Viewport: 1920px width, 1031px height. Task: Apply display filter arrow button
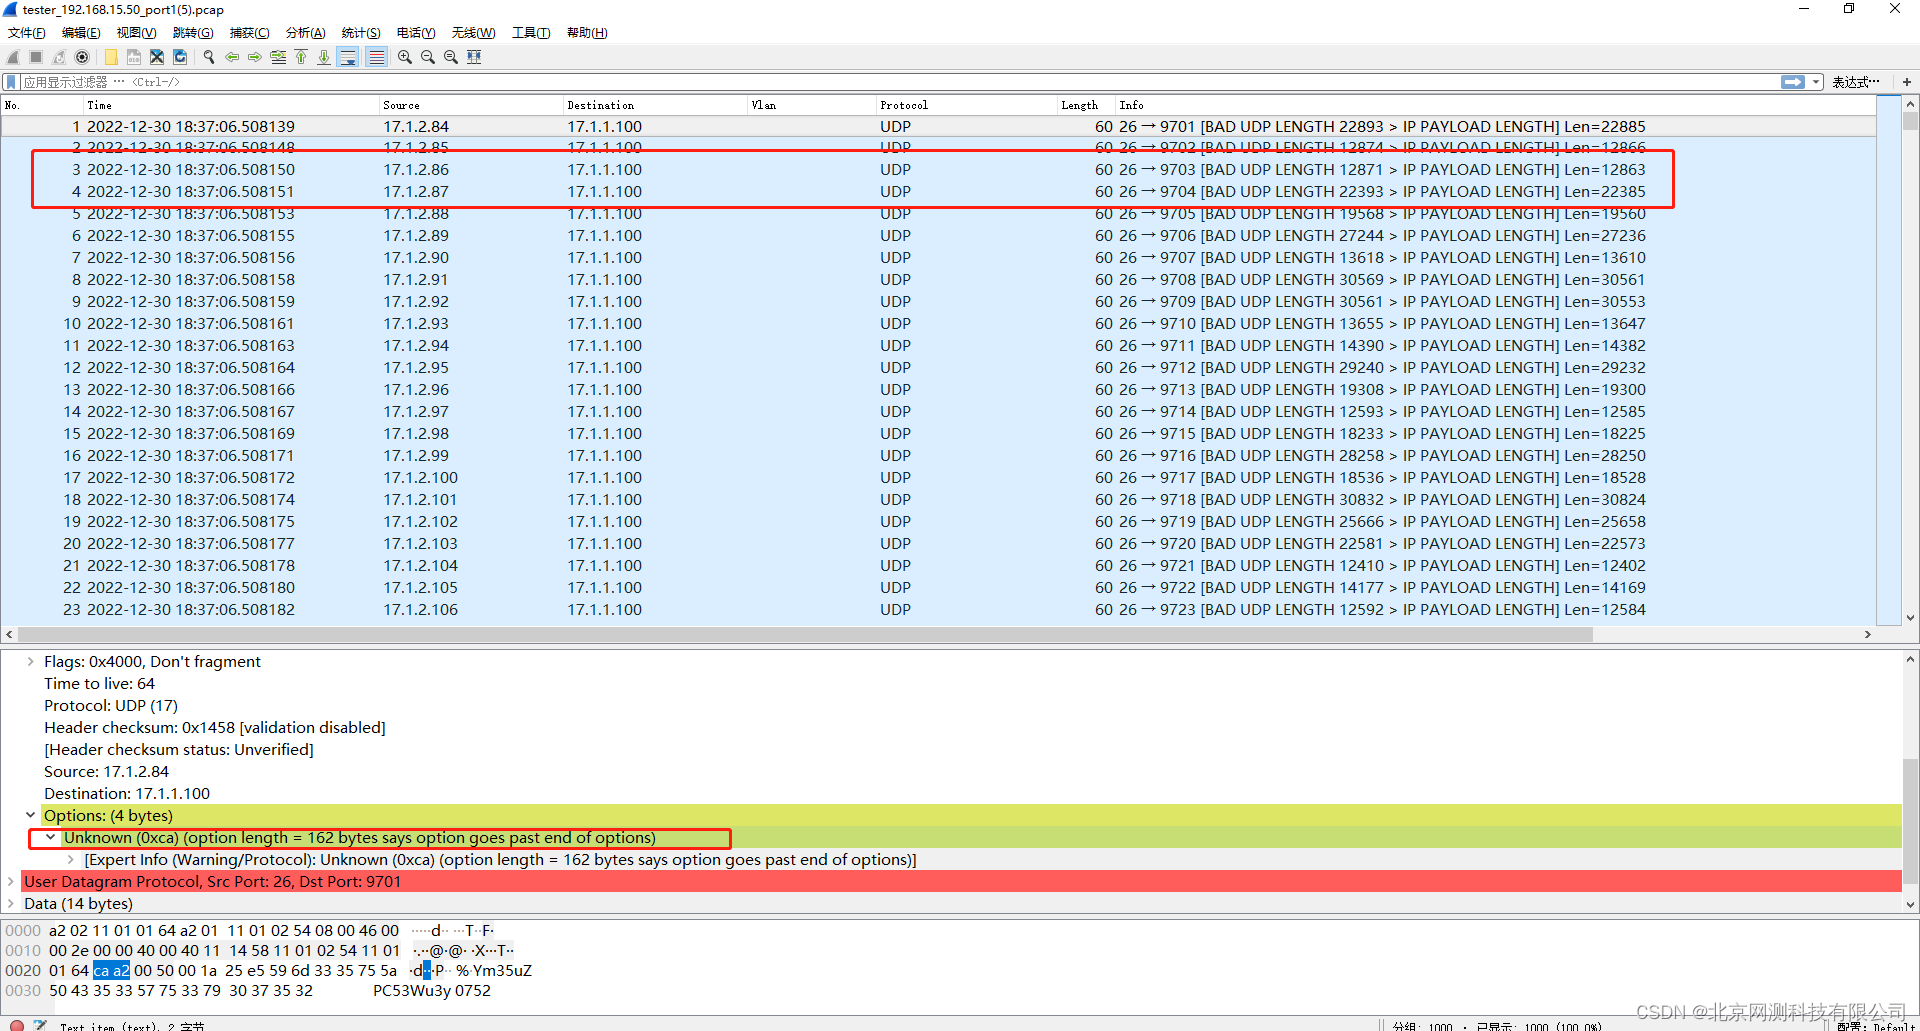(1793, 82)
